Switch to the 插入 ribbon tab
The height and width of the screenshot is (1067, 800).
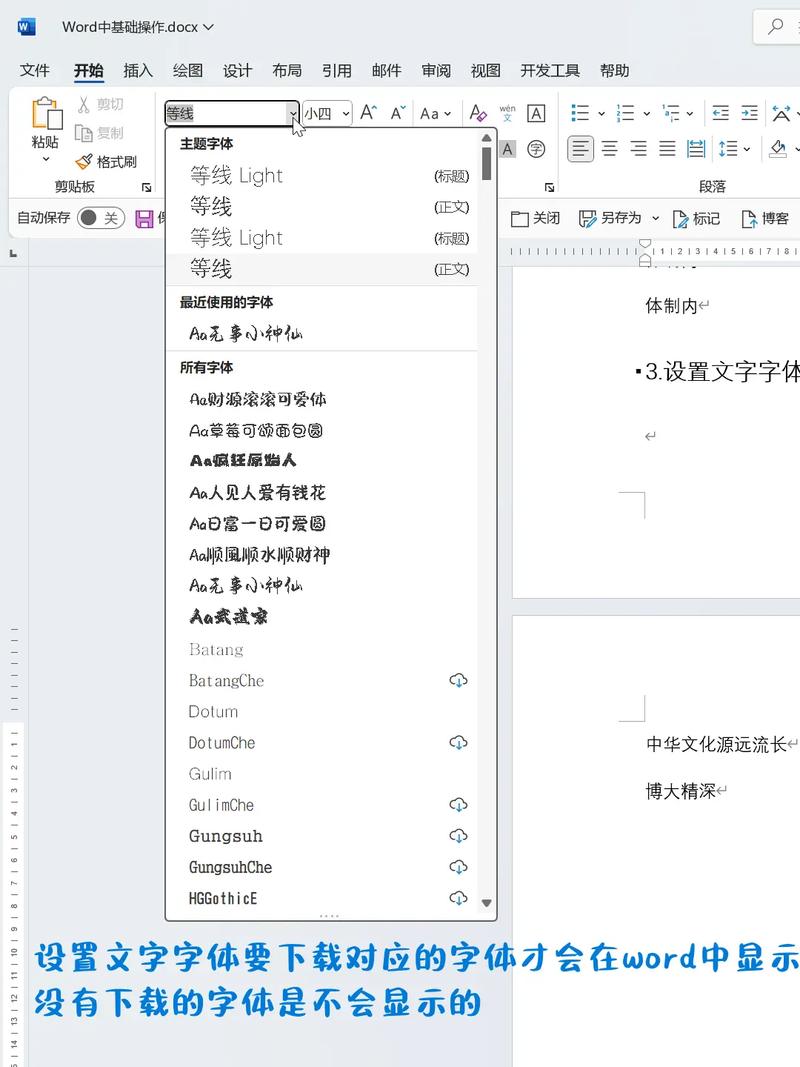coord(137,71)
